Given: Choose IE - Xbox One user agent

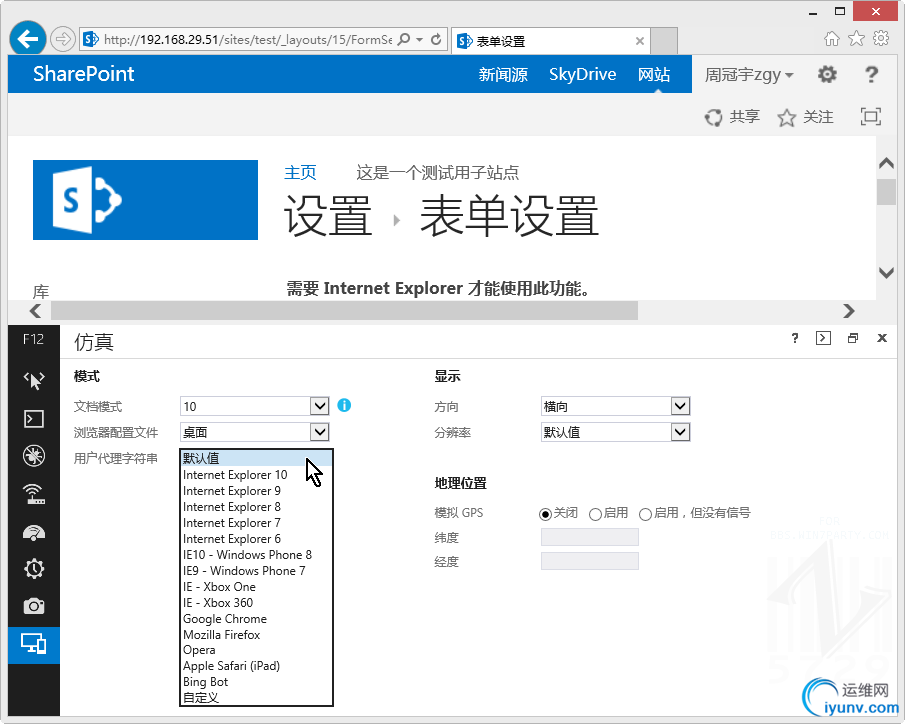Looking at the screenshot, I should coord(256,587).
